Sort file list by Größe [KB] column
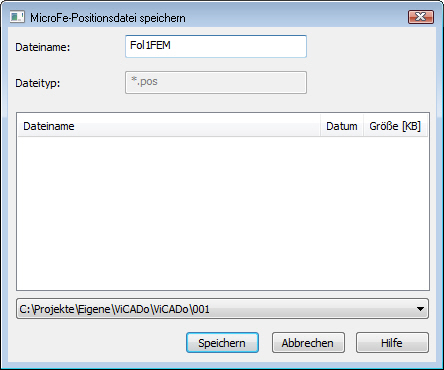The width and height of the screenshot is (444, 370). [x=395, y=126]
